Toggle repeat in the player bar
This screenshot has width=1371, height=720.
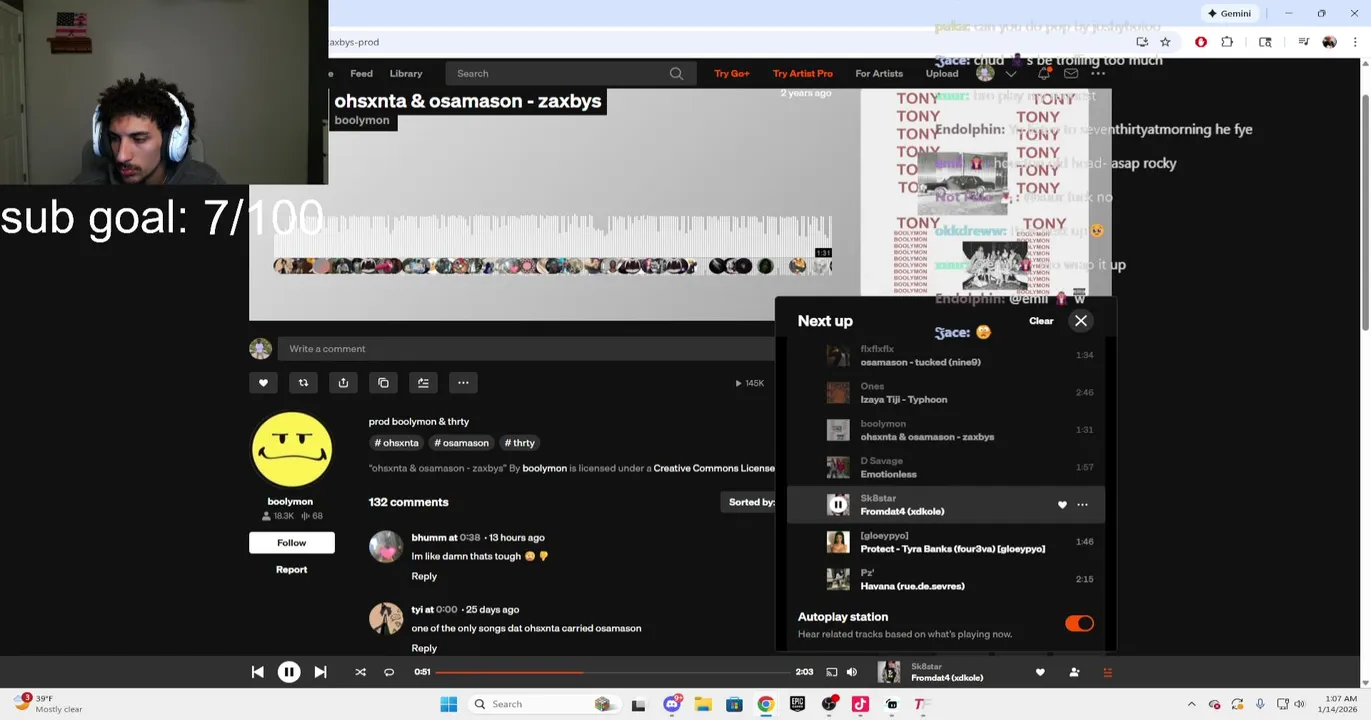coord(389,673)
